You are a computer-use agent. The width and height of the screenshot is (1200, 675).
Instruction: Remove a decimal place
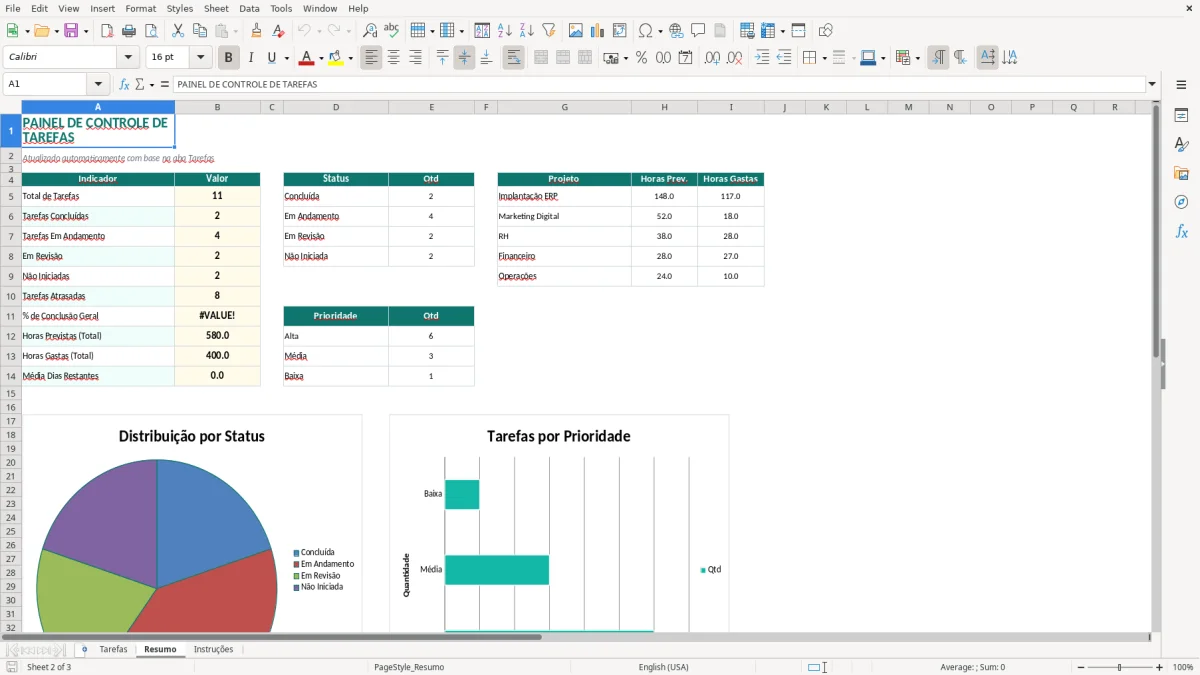735,58
